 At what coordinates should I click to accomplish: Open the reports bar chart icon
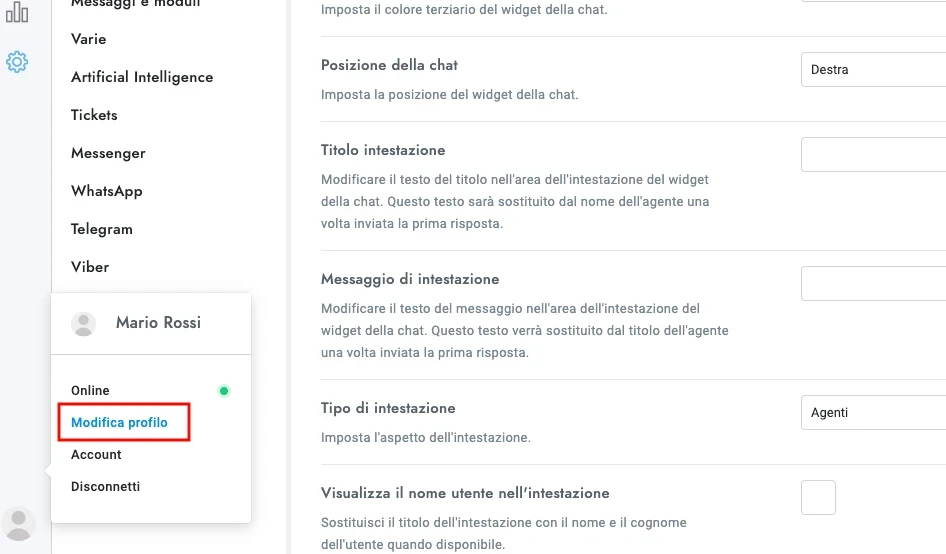tap(17, 12)
